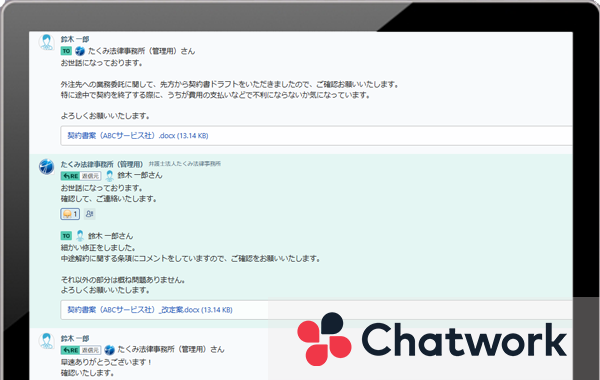
Task: Click the sender name たくみ法律事務所（管理用）
Action: (102, 164)
